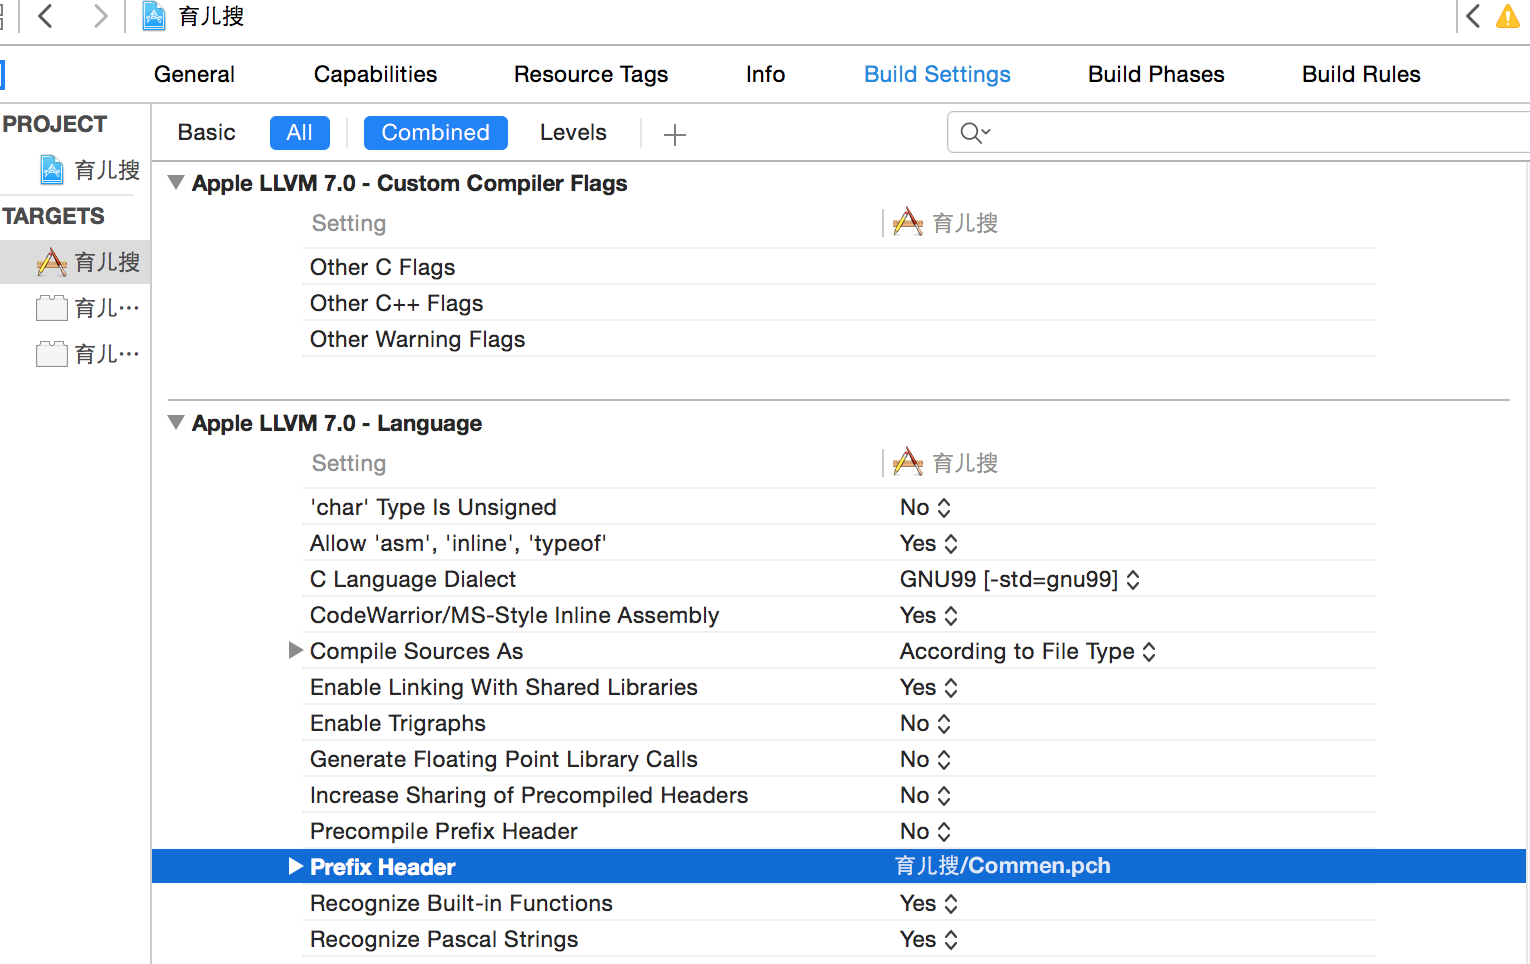Open Enable Linking With Shared Libraries value popup

(x=929, y=687)
